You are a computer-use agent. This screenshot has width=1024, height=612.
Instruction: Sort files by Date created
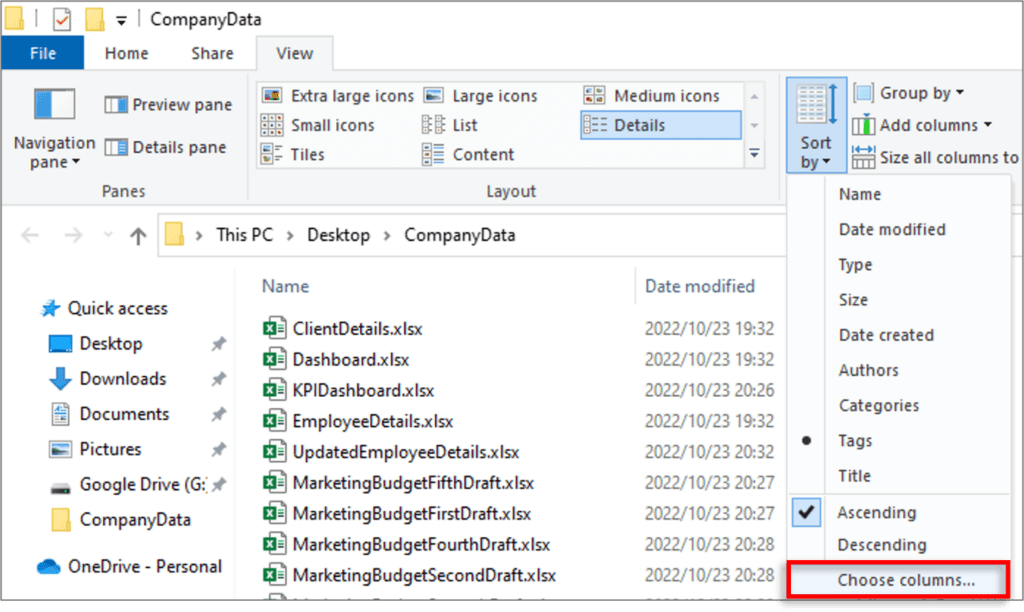click(886, 335)
